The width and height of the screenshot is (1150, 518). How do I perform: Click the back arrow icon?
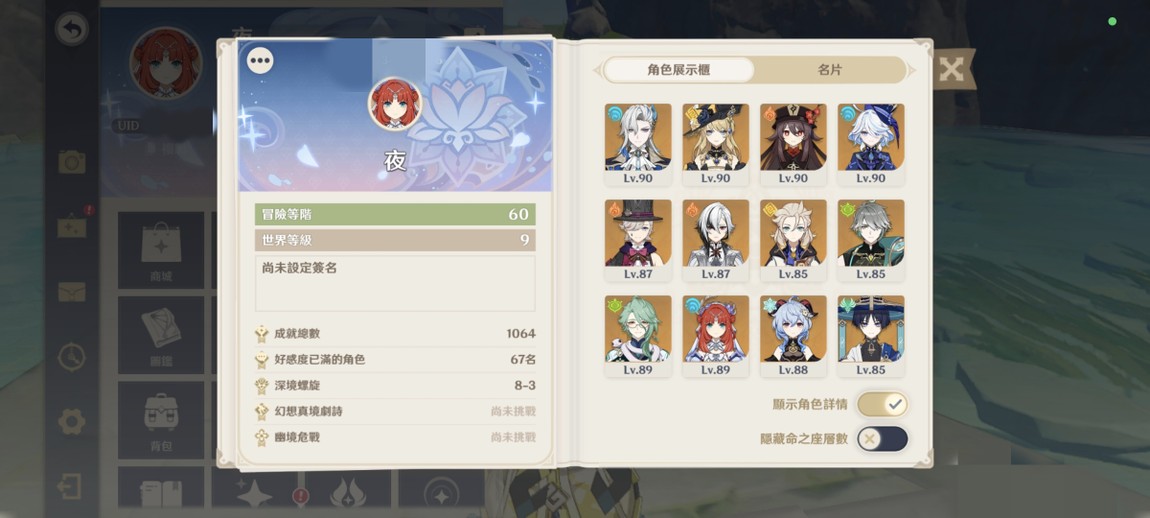click(x=72, y=29)
